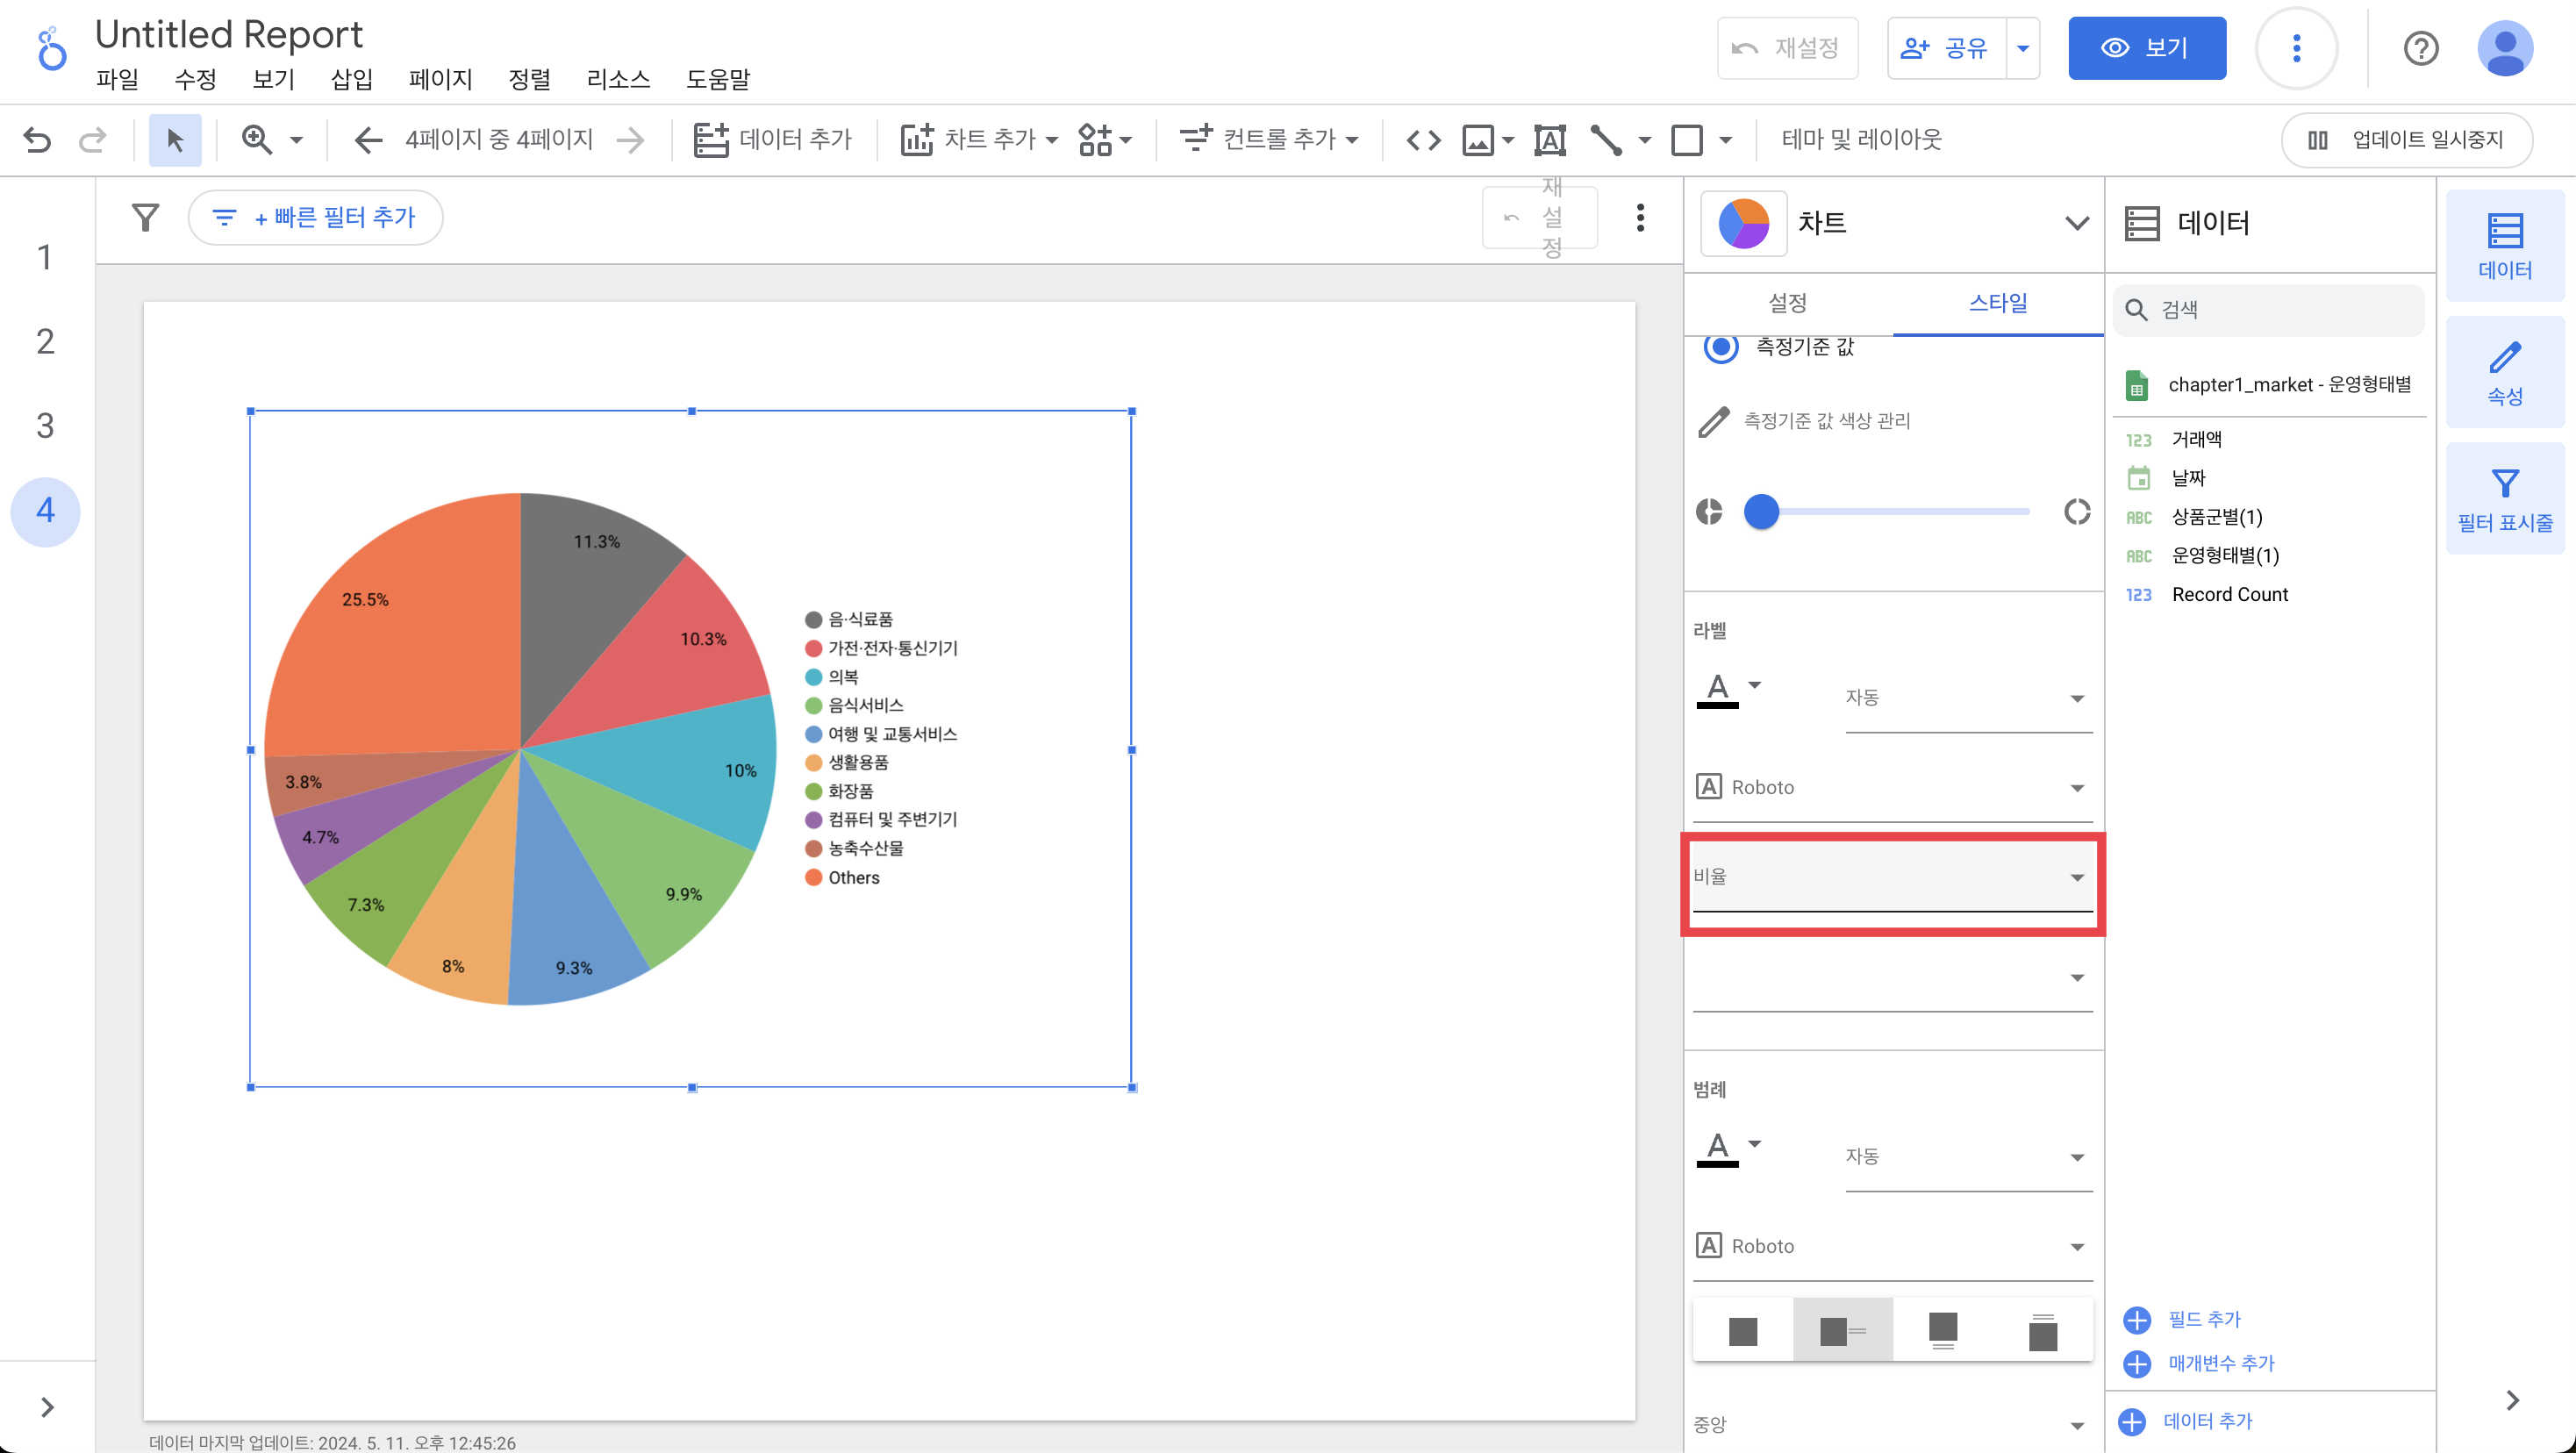
Task: Select no-legend position option
Action: (x=1742, y=1330)
